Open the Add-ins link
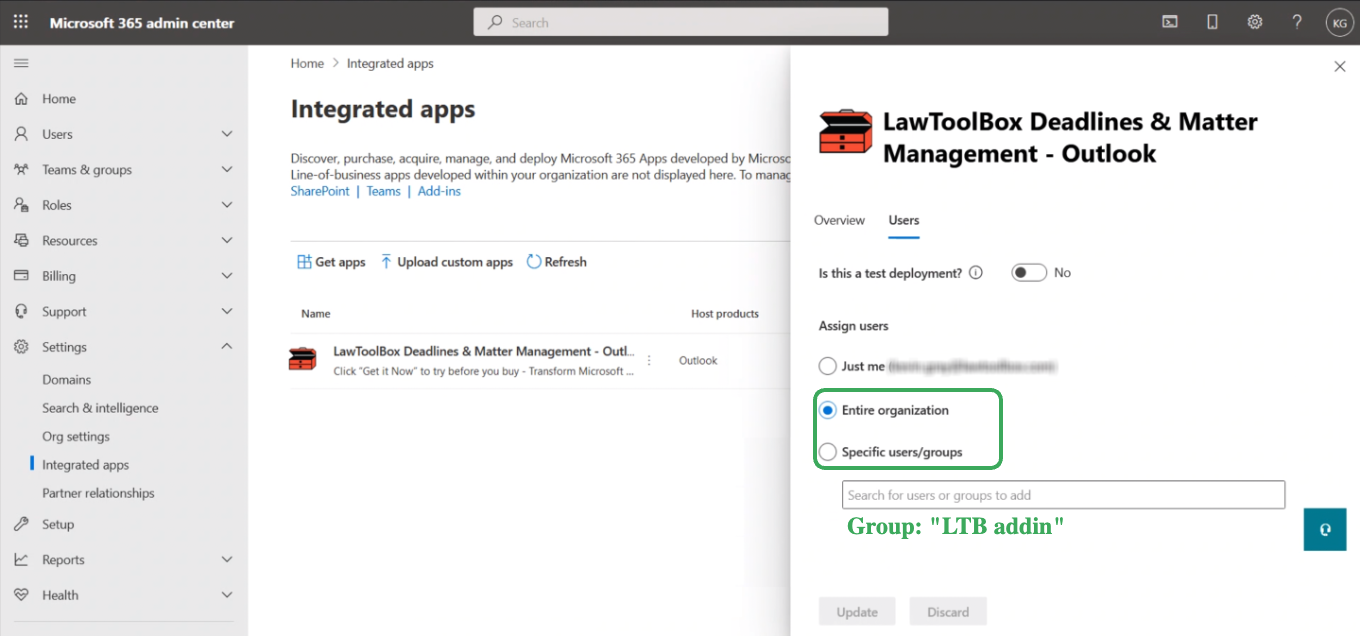The image size is (1360, 636). pyautogui.click(x=439, y=191)
